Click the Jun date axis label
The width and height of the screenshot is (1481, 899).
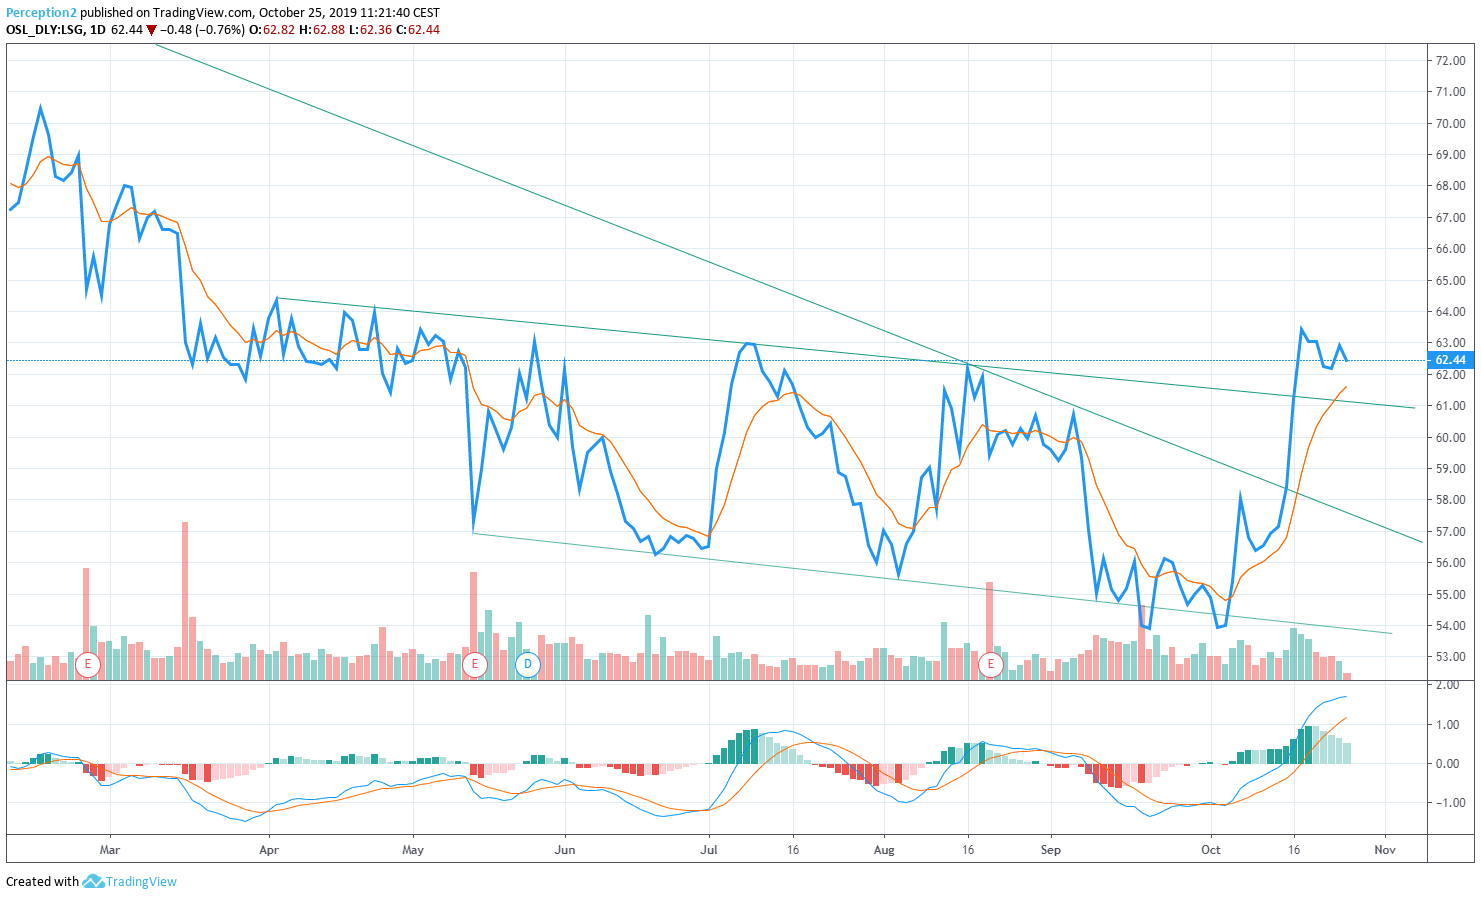[565, 850]
